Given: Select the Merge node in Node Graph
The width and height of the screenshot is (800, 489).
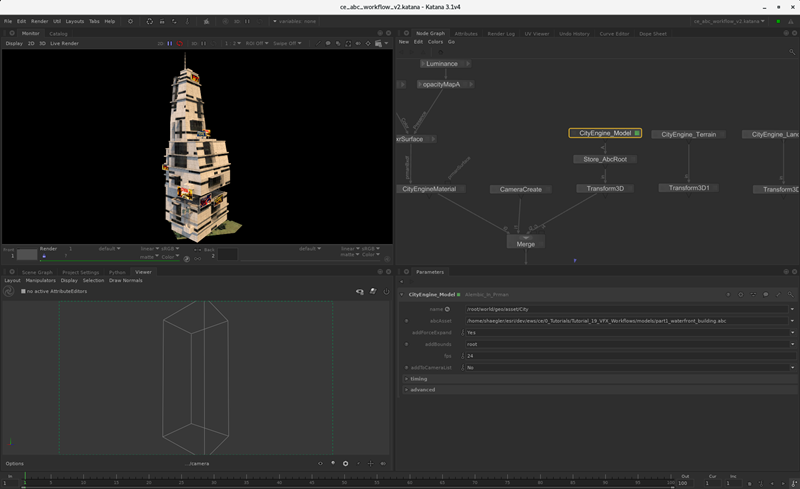Looking at the screenshot, I should [x=525, y=243].
